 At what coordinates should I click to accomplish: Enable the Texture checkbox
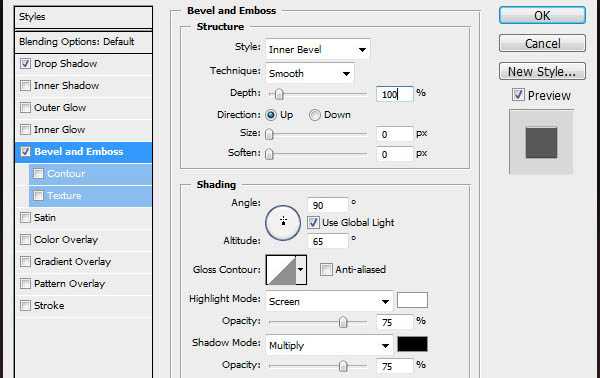[x=38, y=196]
